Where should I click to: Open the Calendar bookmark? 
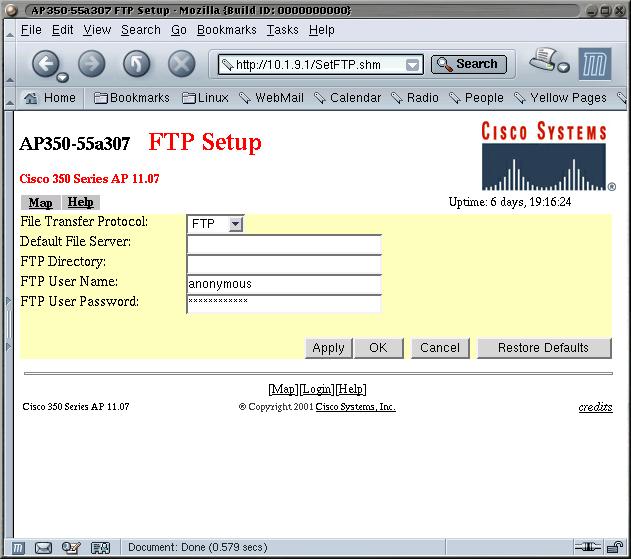(x=348, y=98)
